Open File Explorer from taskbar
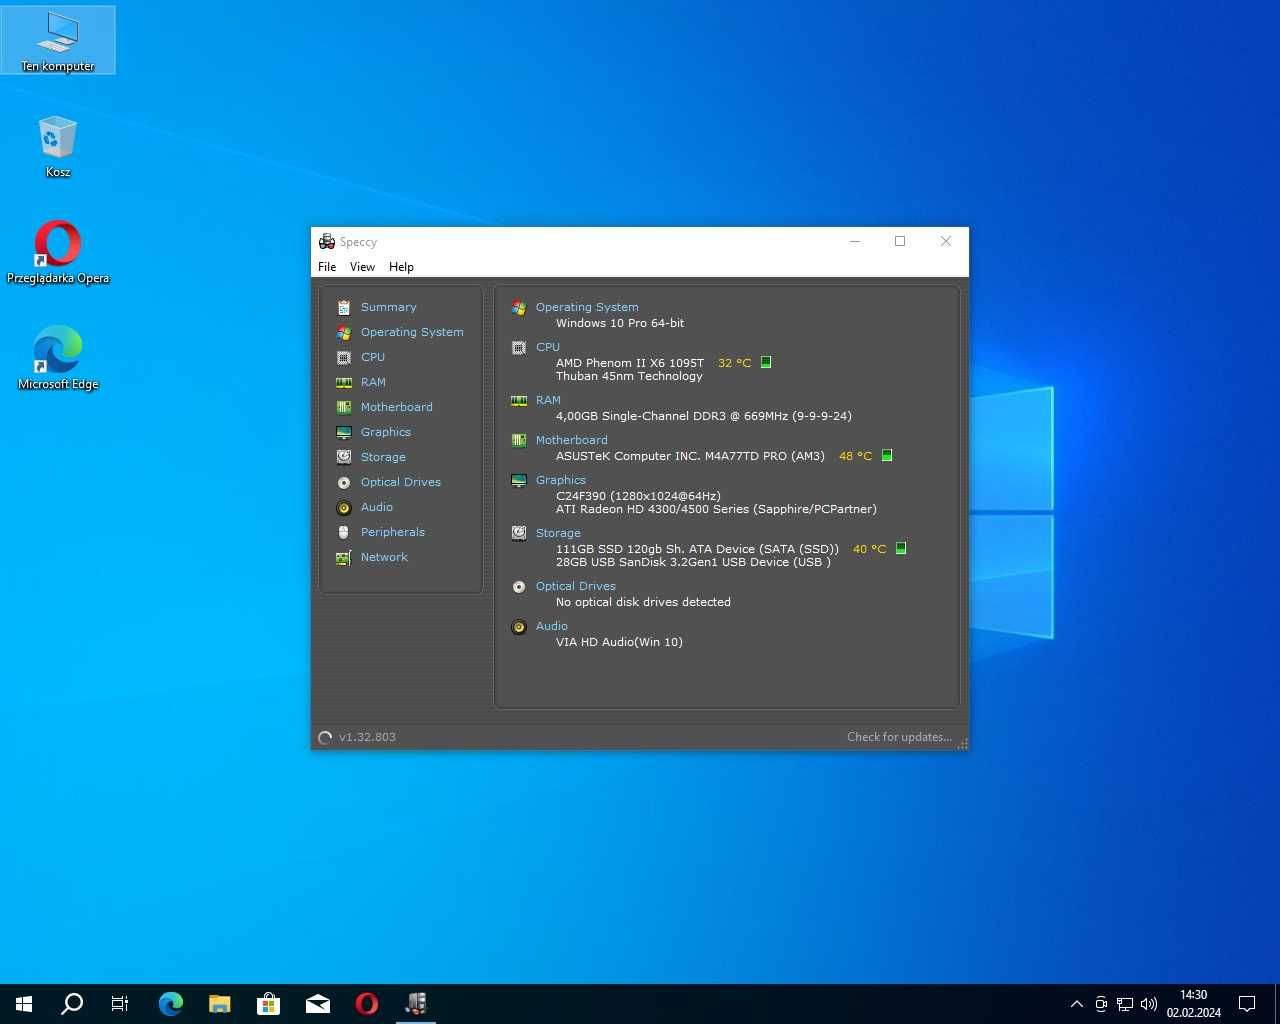Viewport: 1280px width, 1024px height. [219, 1004]
